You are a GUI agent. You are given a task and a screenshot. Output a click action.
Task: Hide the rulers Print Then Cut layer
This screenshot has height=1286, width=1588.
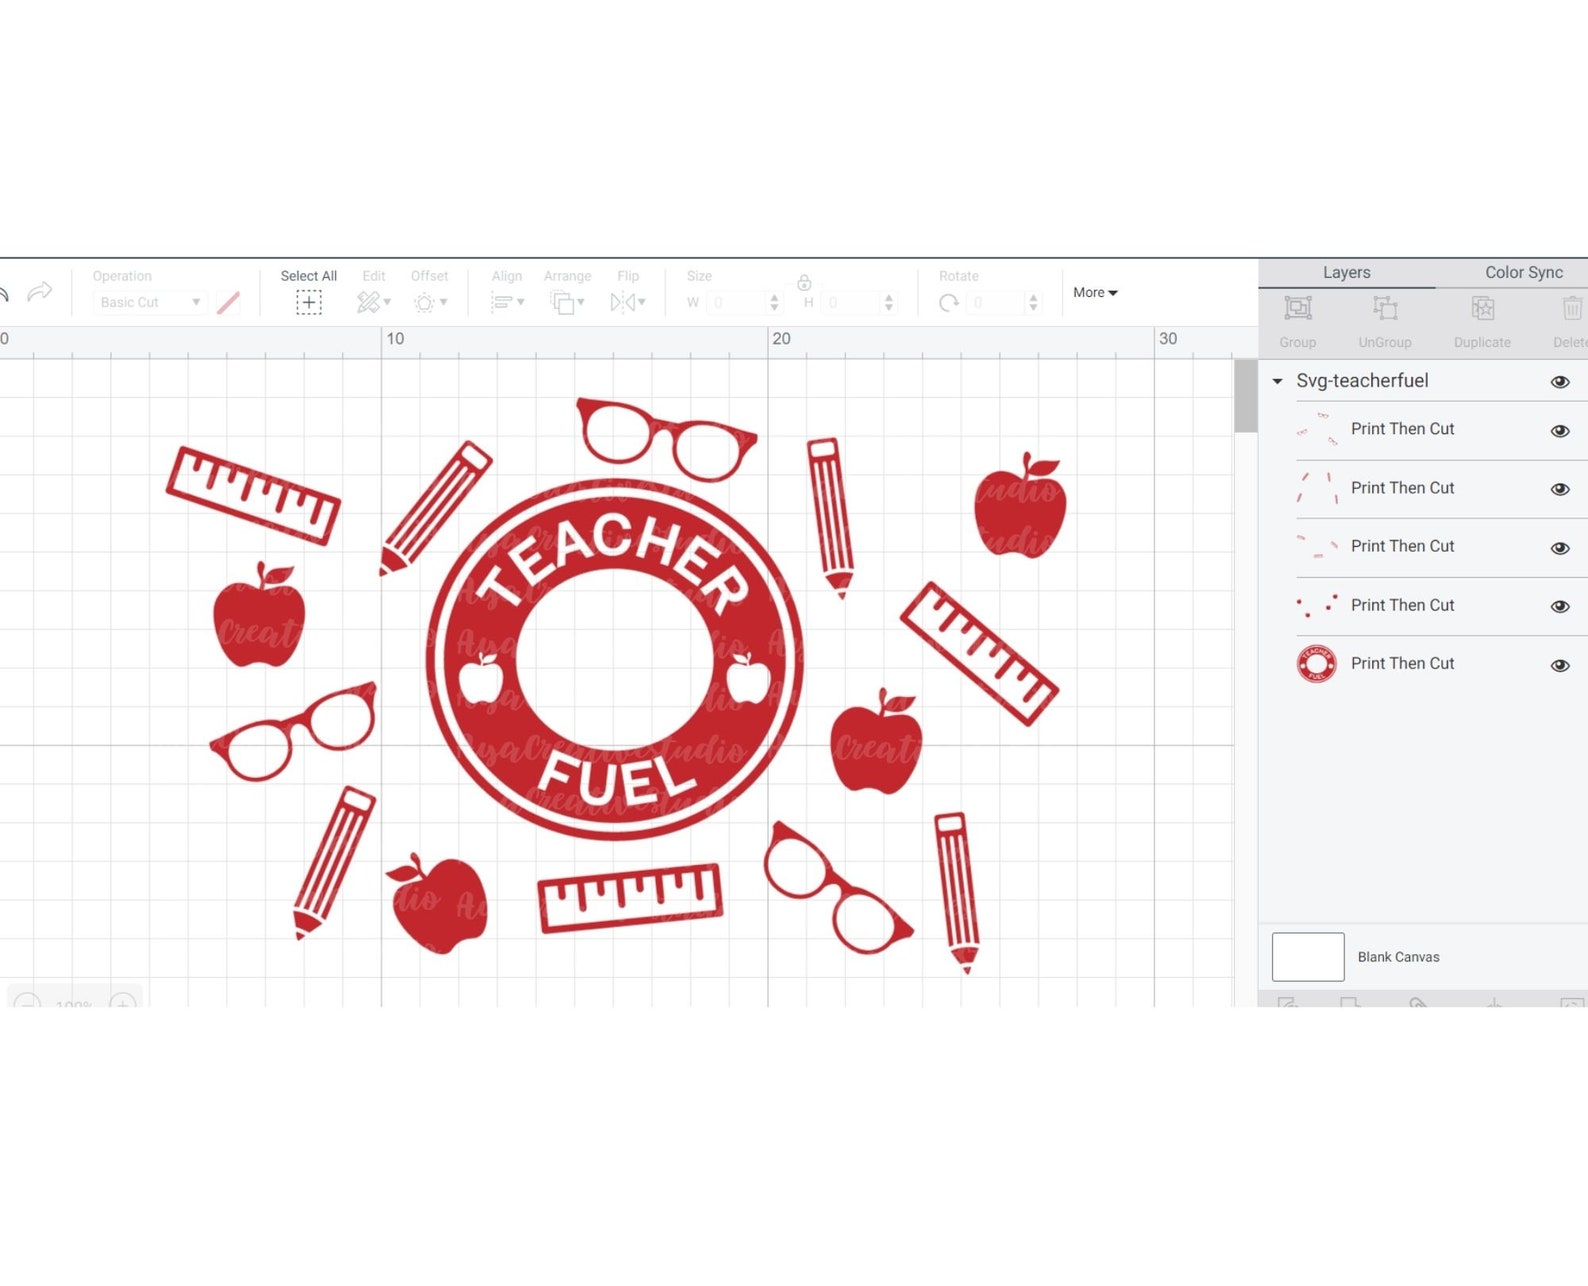click(x=1560, y=548)
